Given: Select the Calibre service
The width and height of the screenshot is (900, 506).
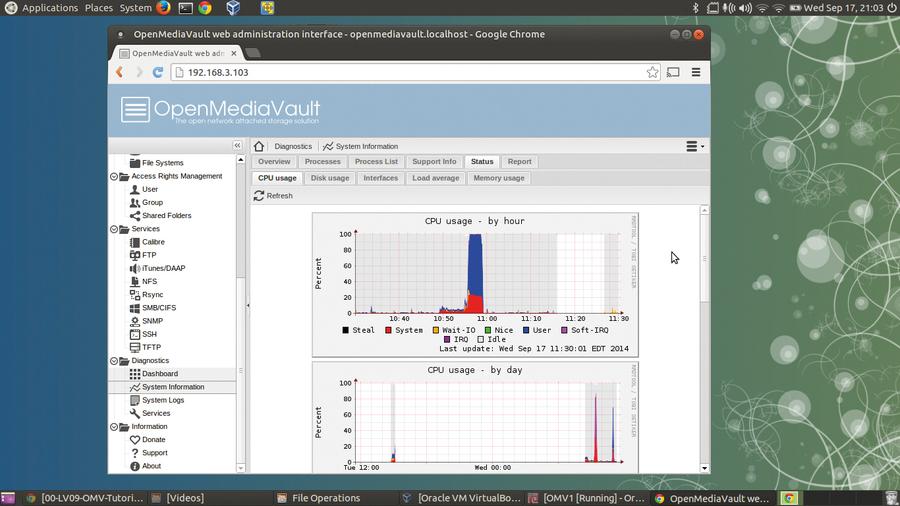Looking at the screenshot, I should [x=147, y=242].
